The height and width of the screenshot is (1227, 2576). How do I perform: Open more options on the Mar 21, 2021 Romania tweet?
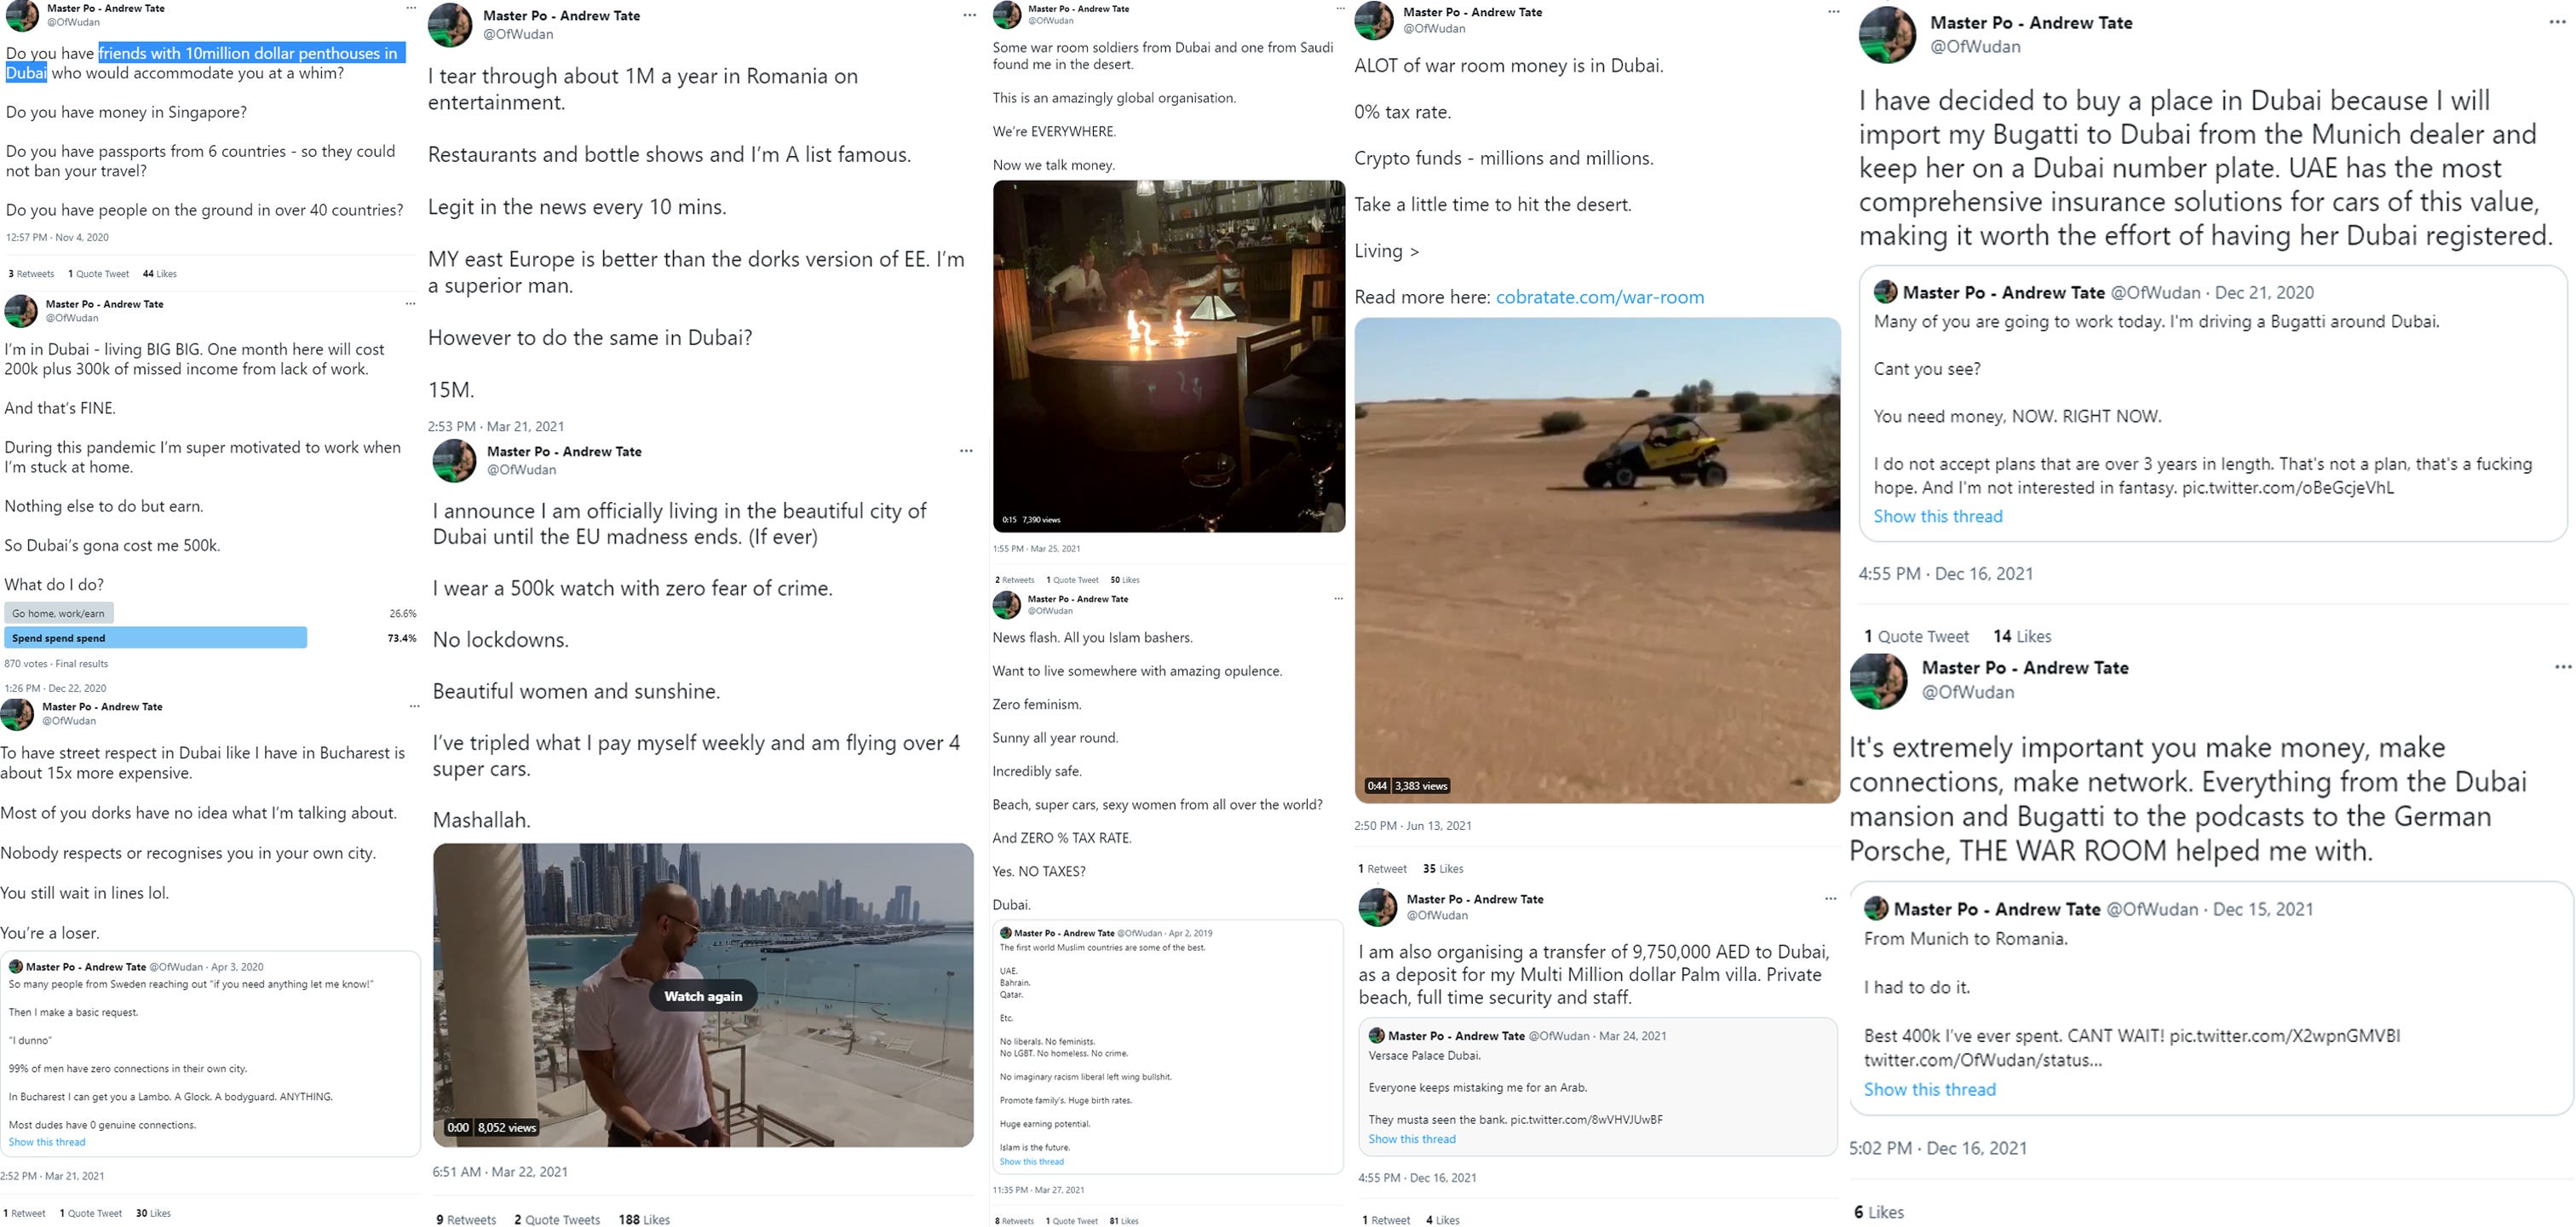(x=969, y=16)
